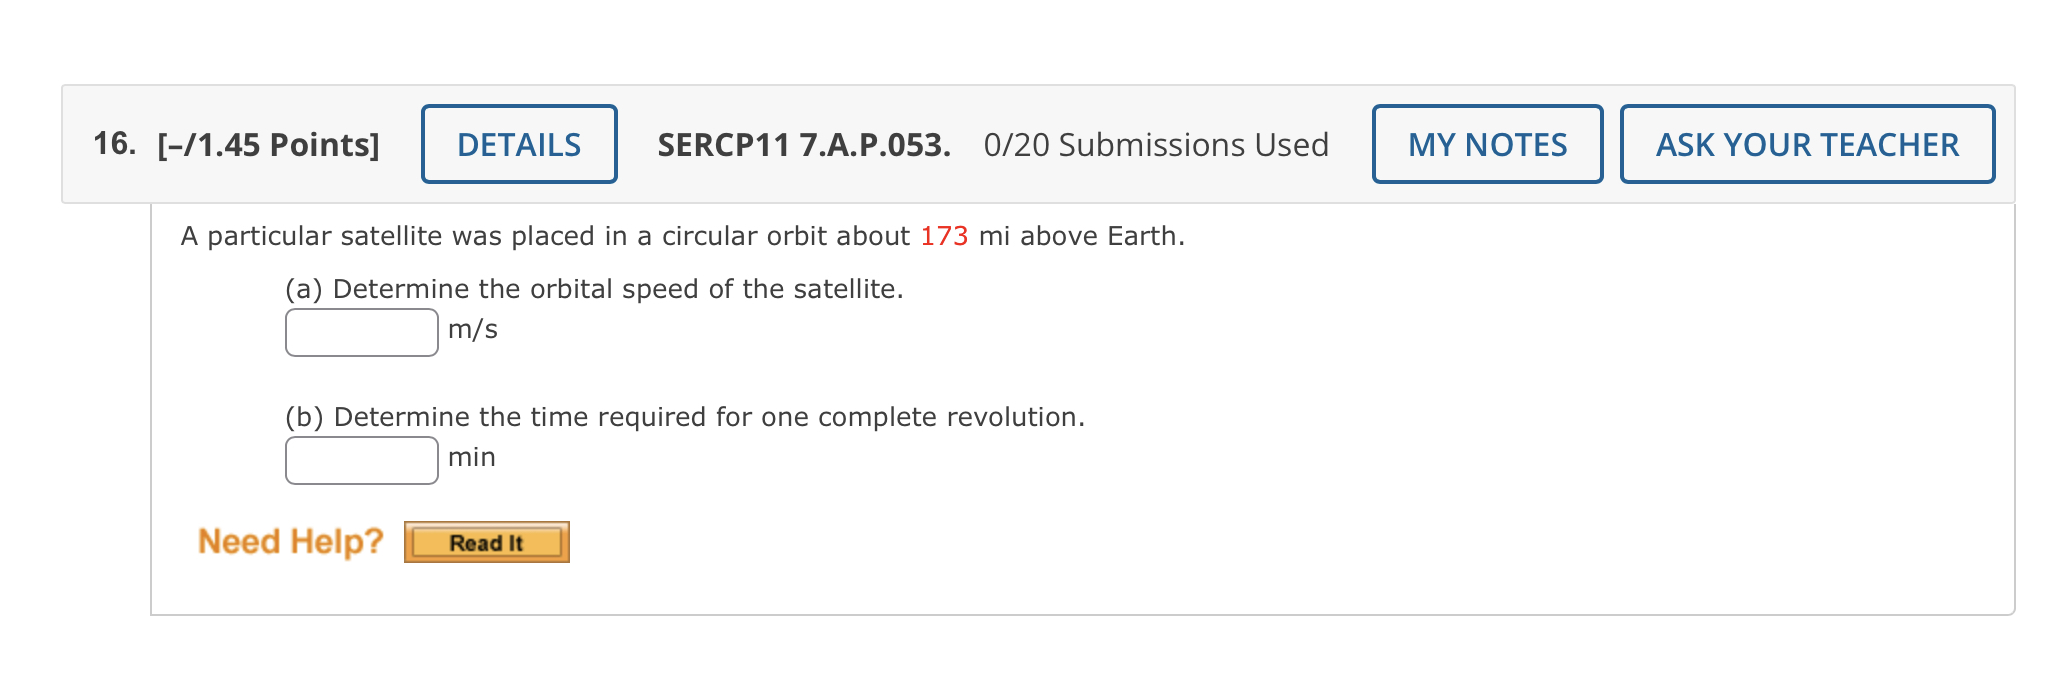Image resolution: width=2048 pixels, height=680 pixels.
Task: Select the part (a) question text
Action: pyautogui.click(x=594, y=289)
